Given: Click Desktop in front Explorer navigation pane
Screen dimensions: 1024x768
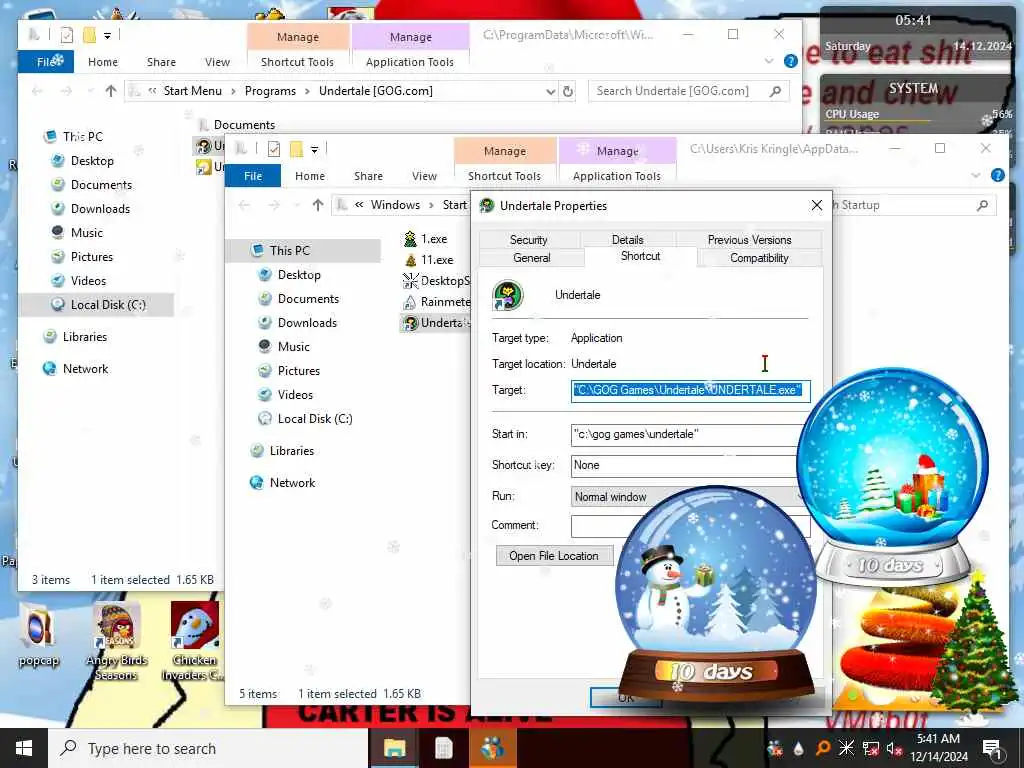Looking at the screenshot, I should click(298, 275).
